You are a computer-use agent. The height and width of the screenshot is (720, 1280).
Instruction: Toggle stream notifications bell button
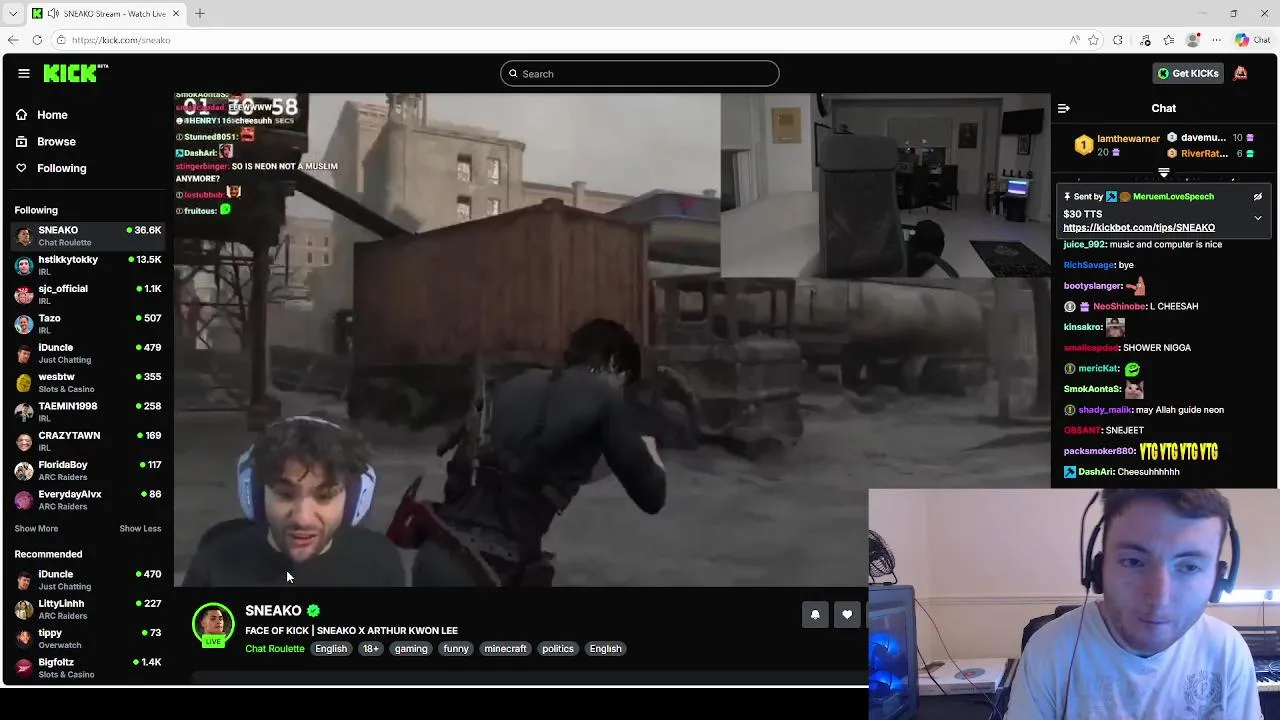pos(815,615)
